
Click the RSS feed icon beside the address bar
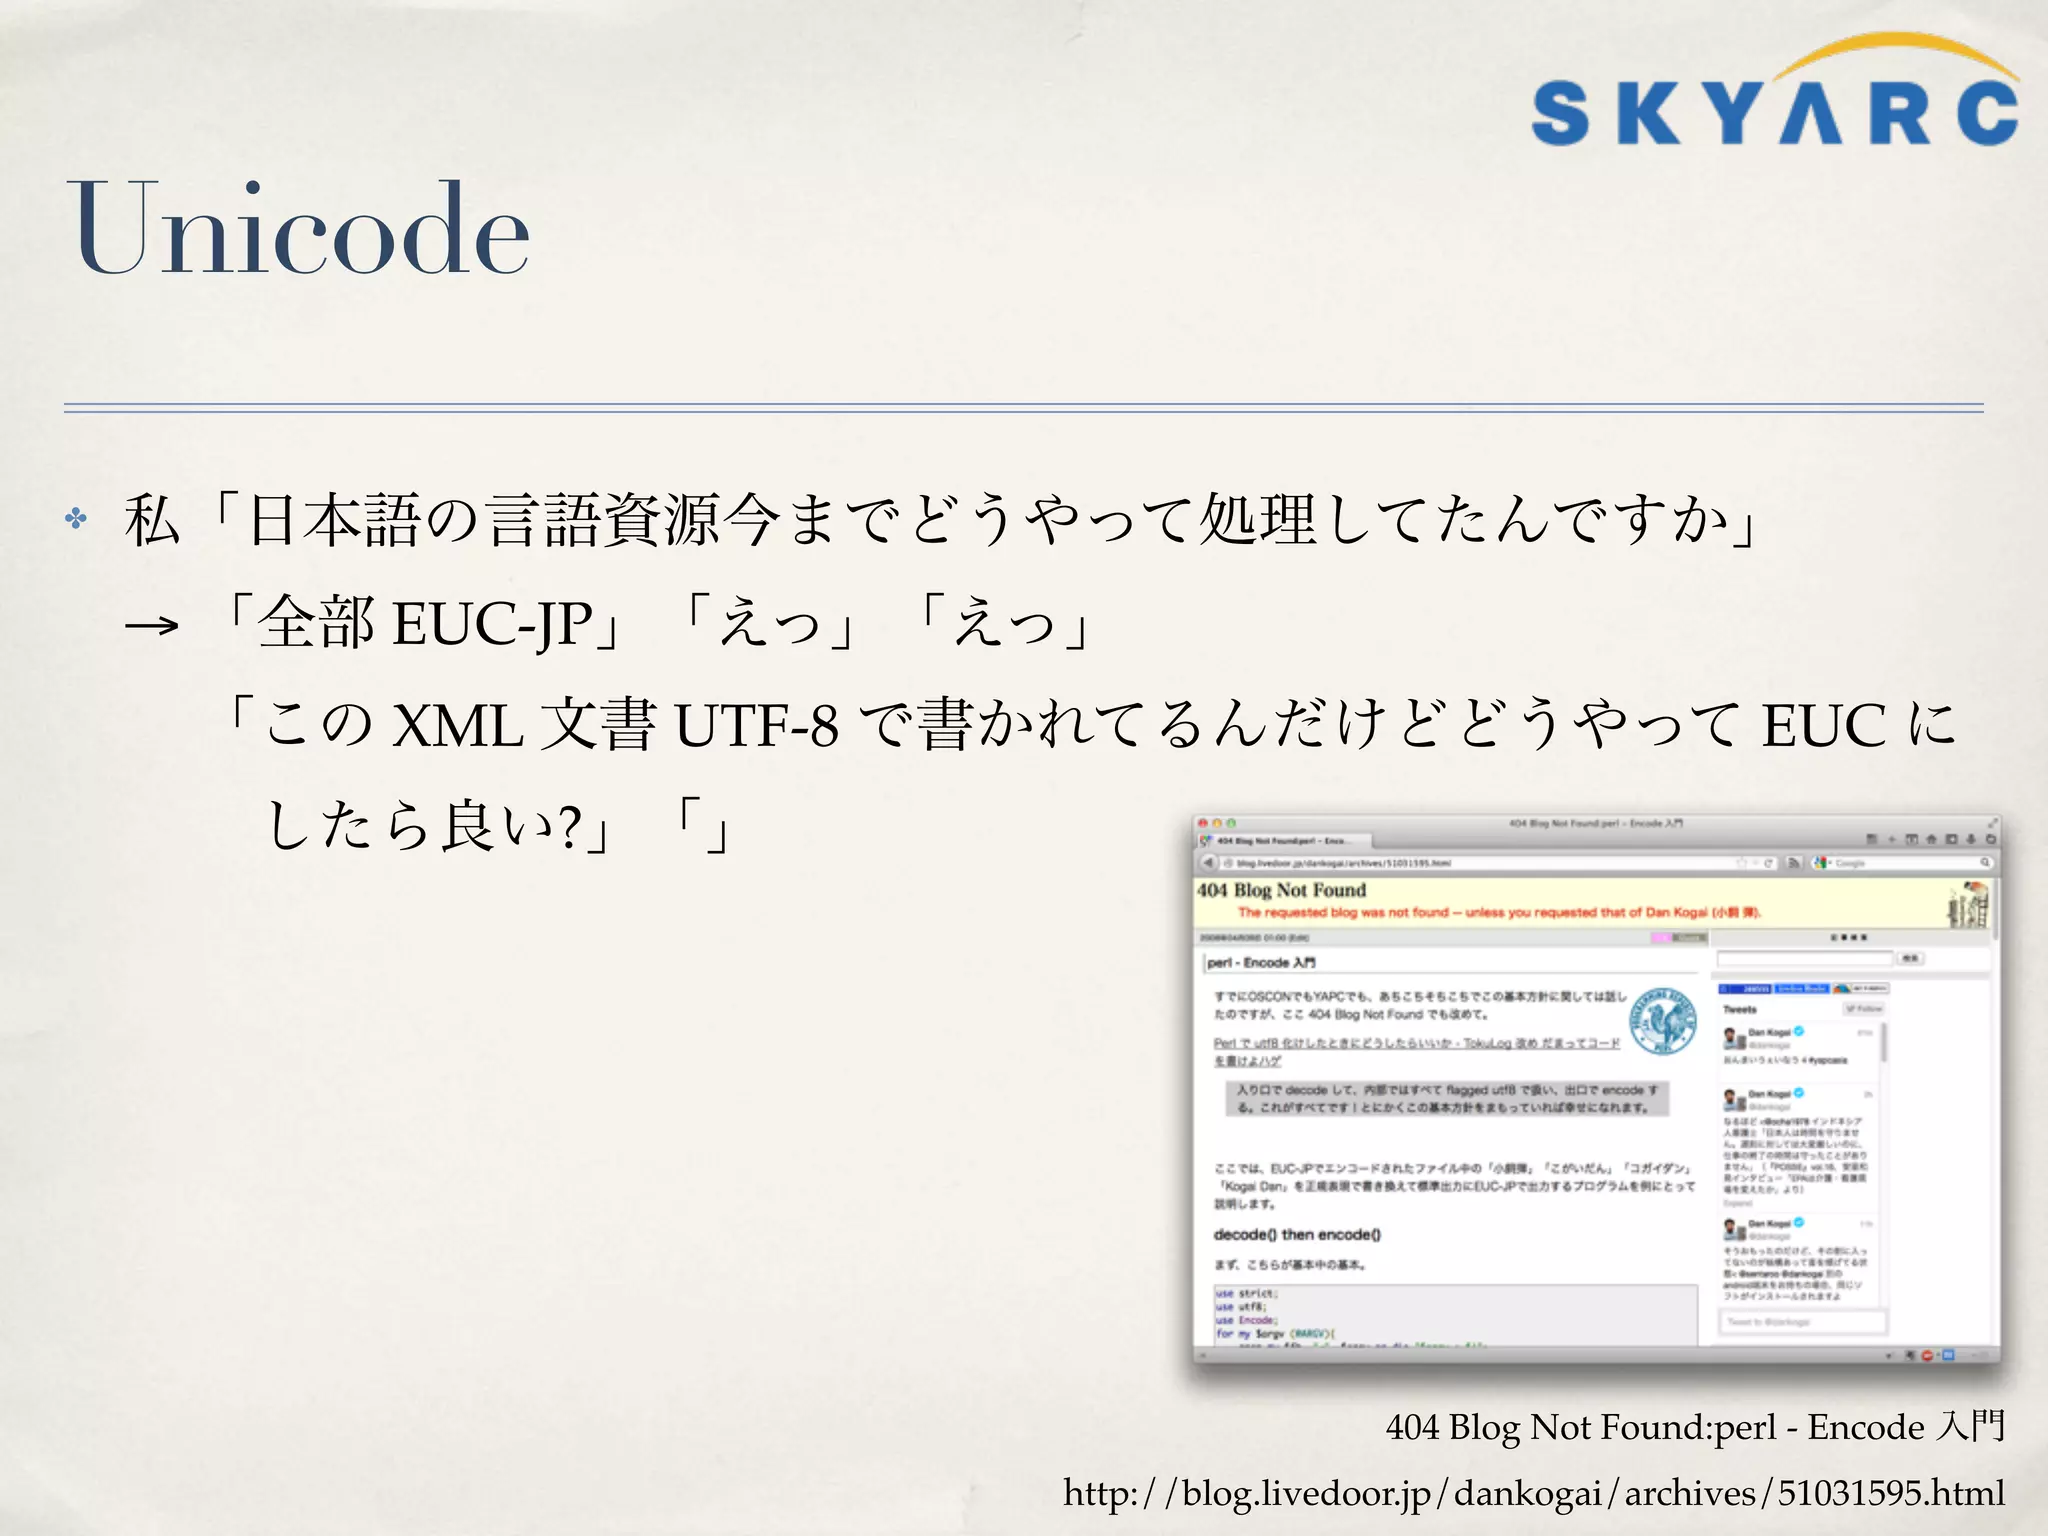coord(1793,863)
